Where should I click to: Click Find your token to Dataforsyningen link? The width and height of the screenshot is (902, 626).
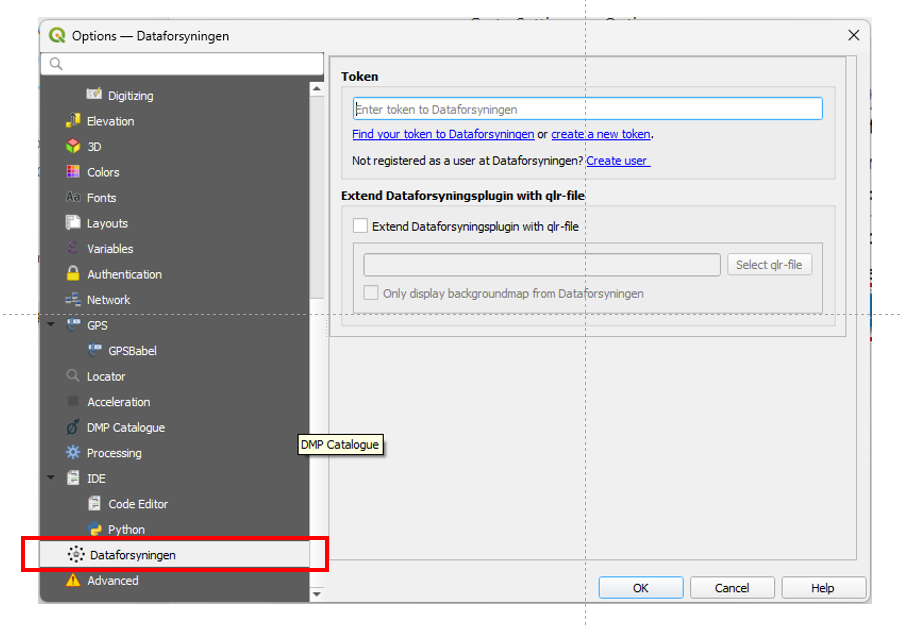point(443,134)
